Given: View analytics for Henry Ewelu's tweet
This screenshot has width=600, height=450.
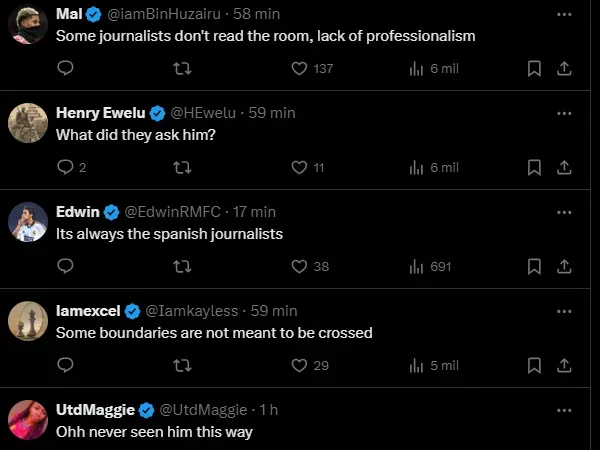Looking at the screenshot, I should (433, 167).
